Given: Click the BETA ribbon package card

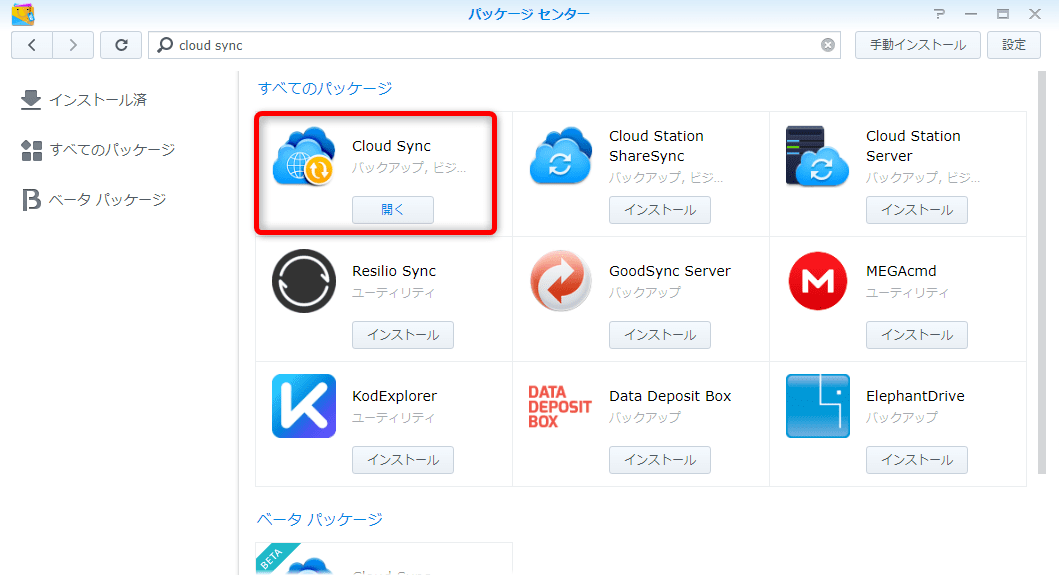Looking at the screenshot, I should (x=384, y=559).
